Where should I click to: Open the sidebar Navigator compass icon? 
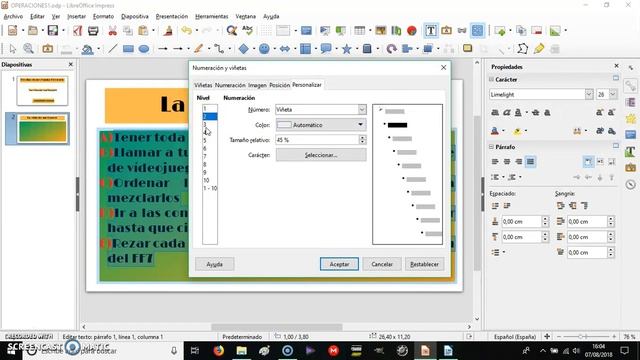[631, 184]
